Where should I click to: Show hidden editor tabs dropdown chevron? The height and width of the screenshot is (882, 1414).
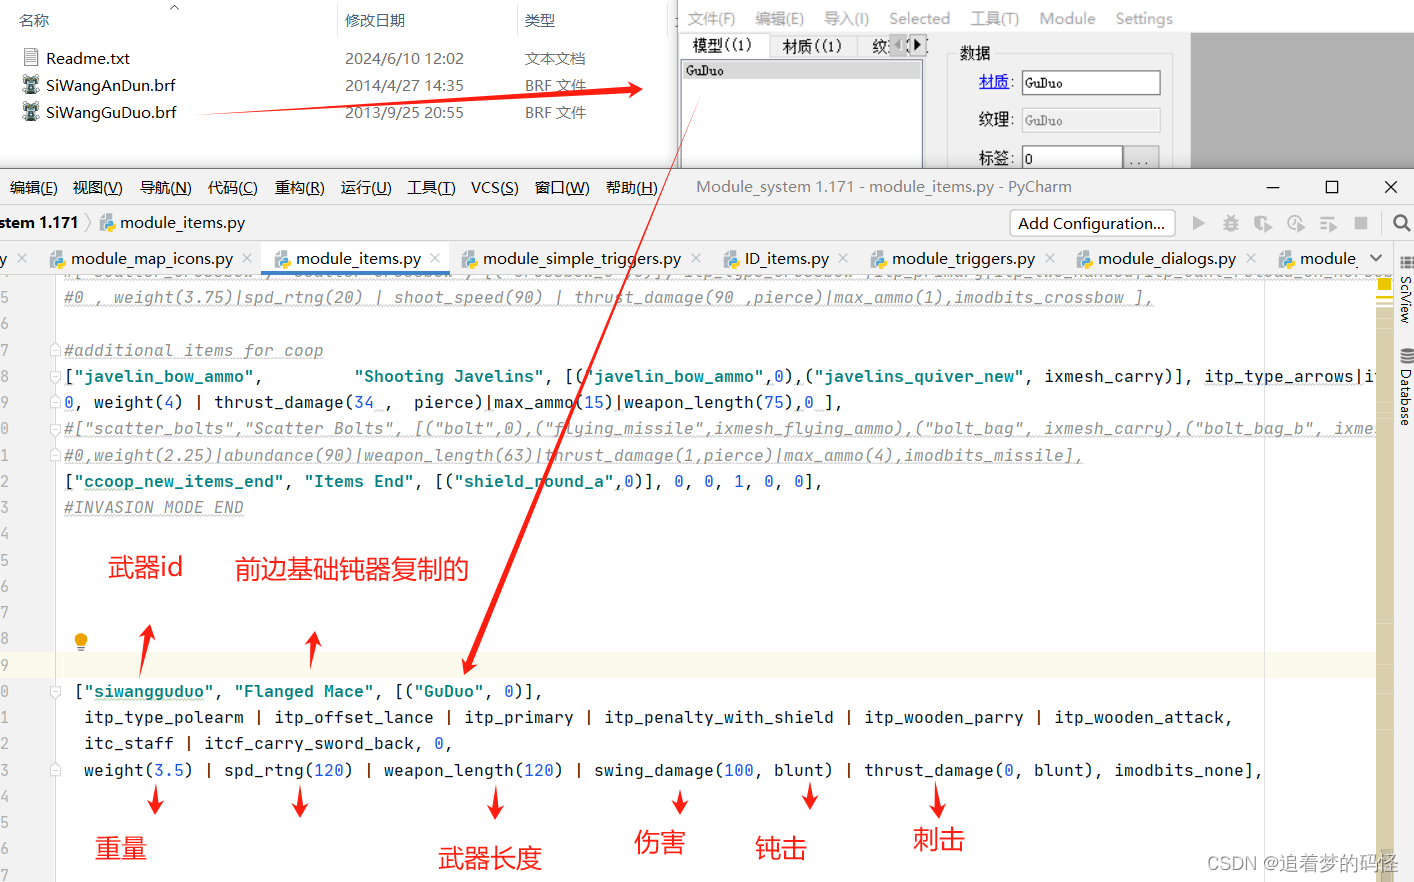(1376, 258)
